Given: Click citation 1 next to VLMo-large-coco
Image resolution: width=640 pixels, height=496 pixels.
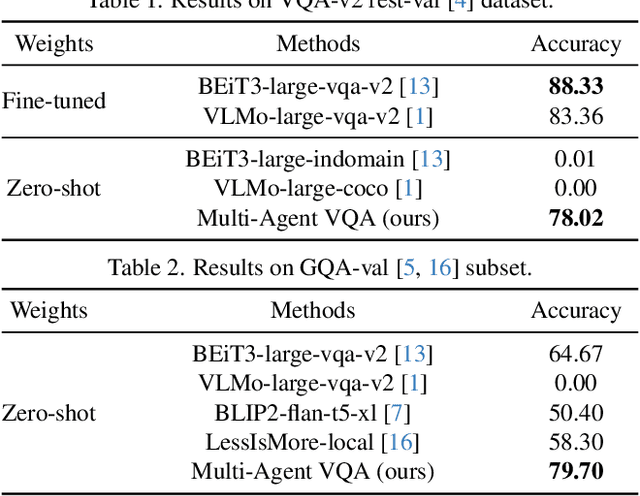Looking at the screenshot, I should click(x=406, y=188).
